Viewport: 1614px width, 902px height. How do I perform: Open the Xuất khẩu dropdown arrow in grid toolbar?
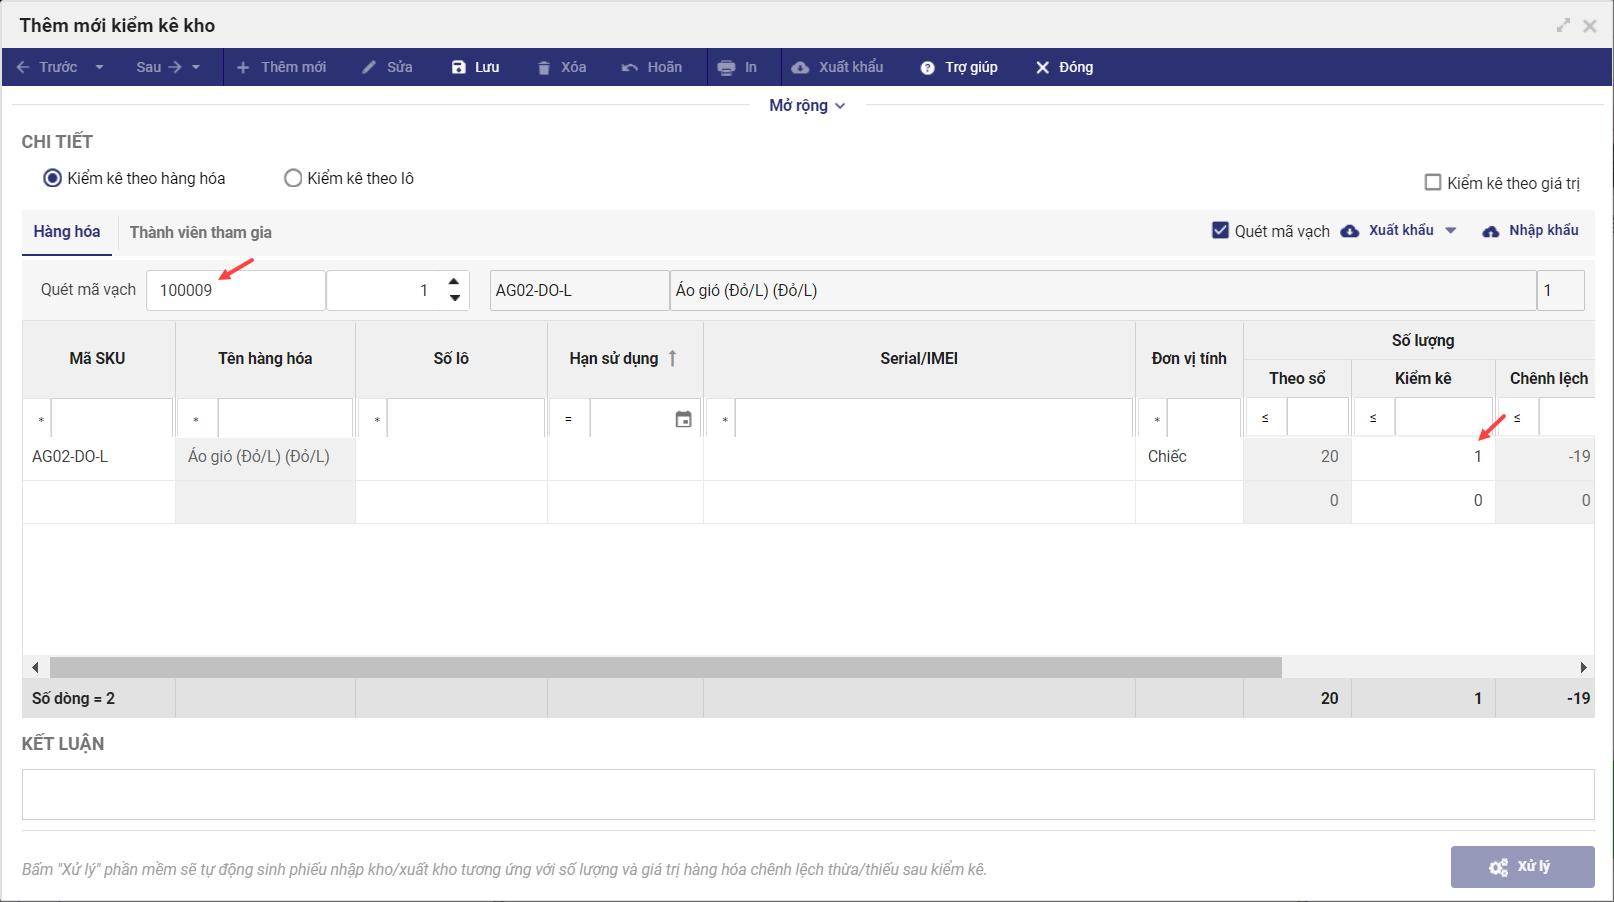click(1451, 231)
